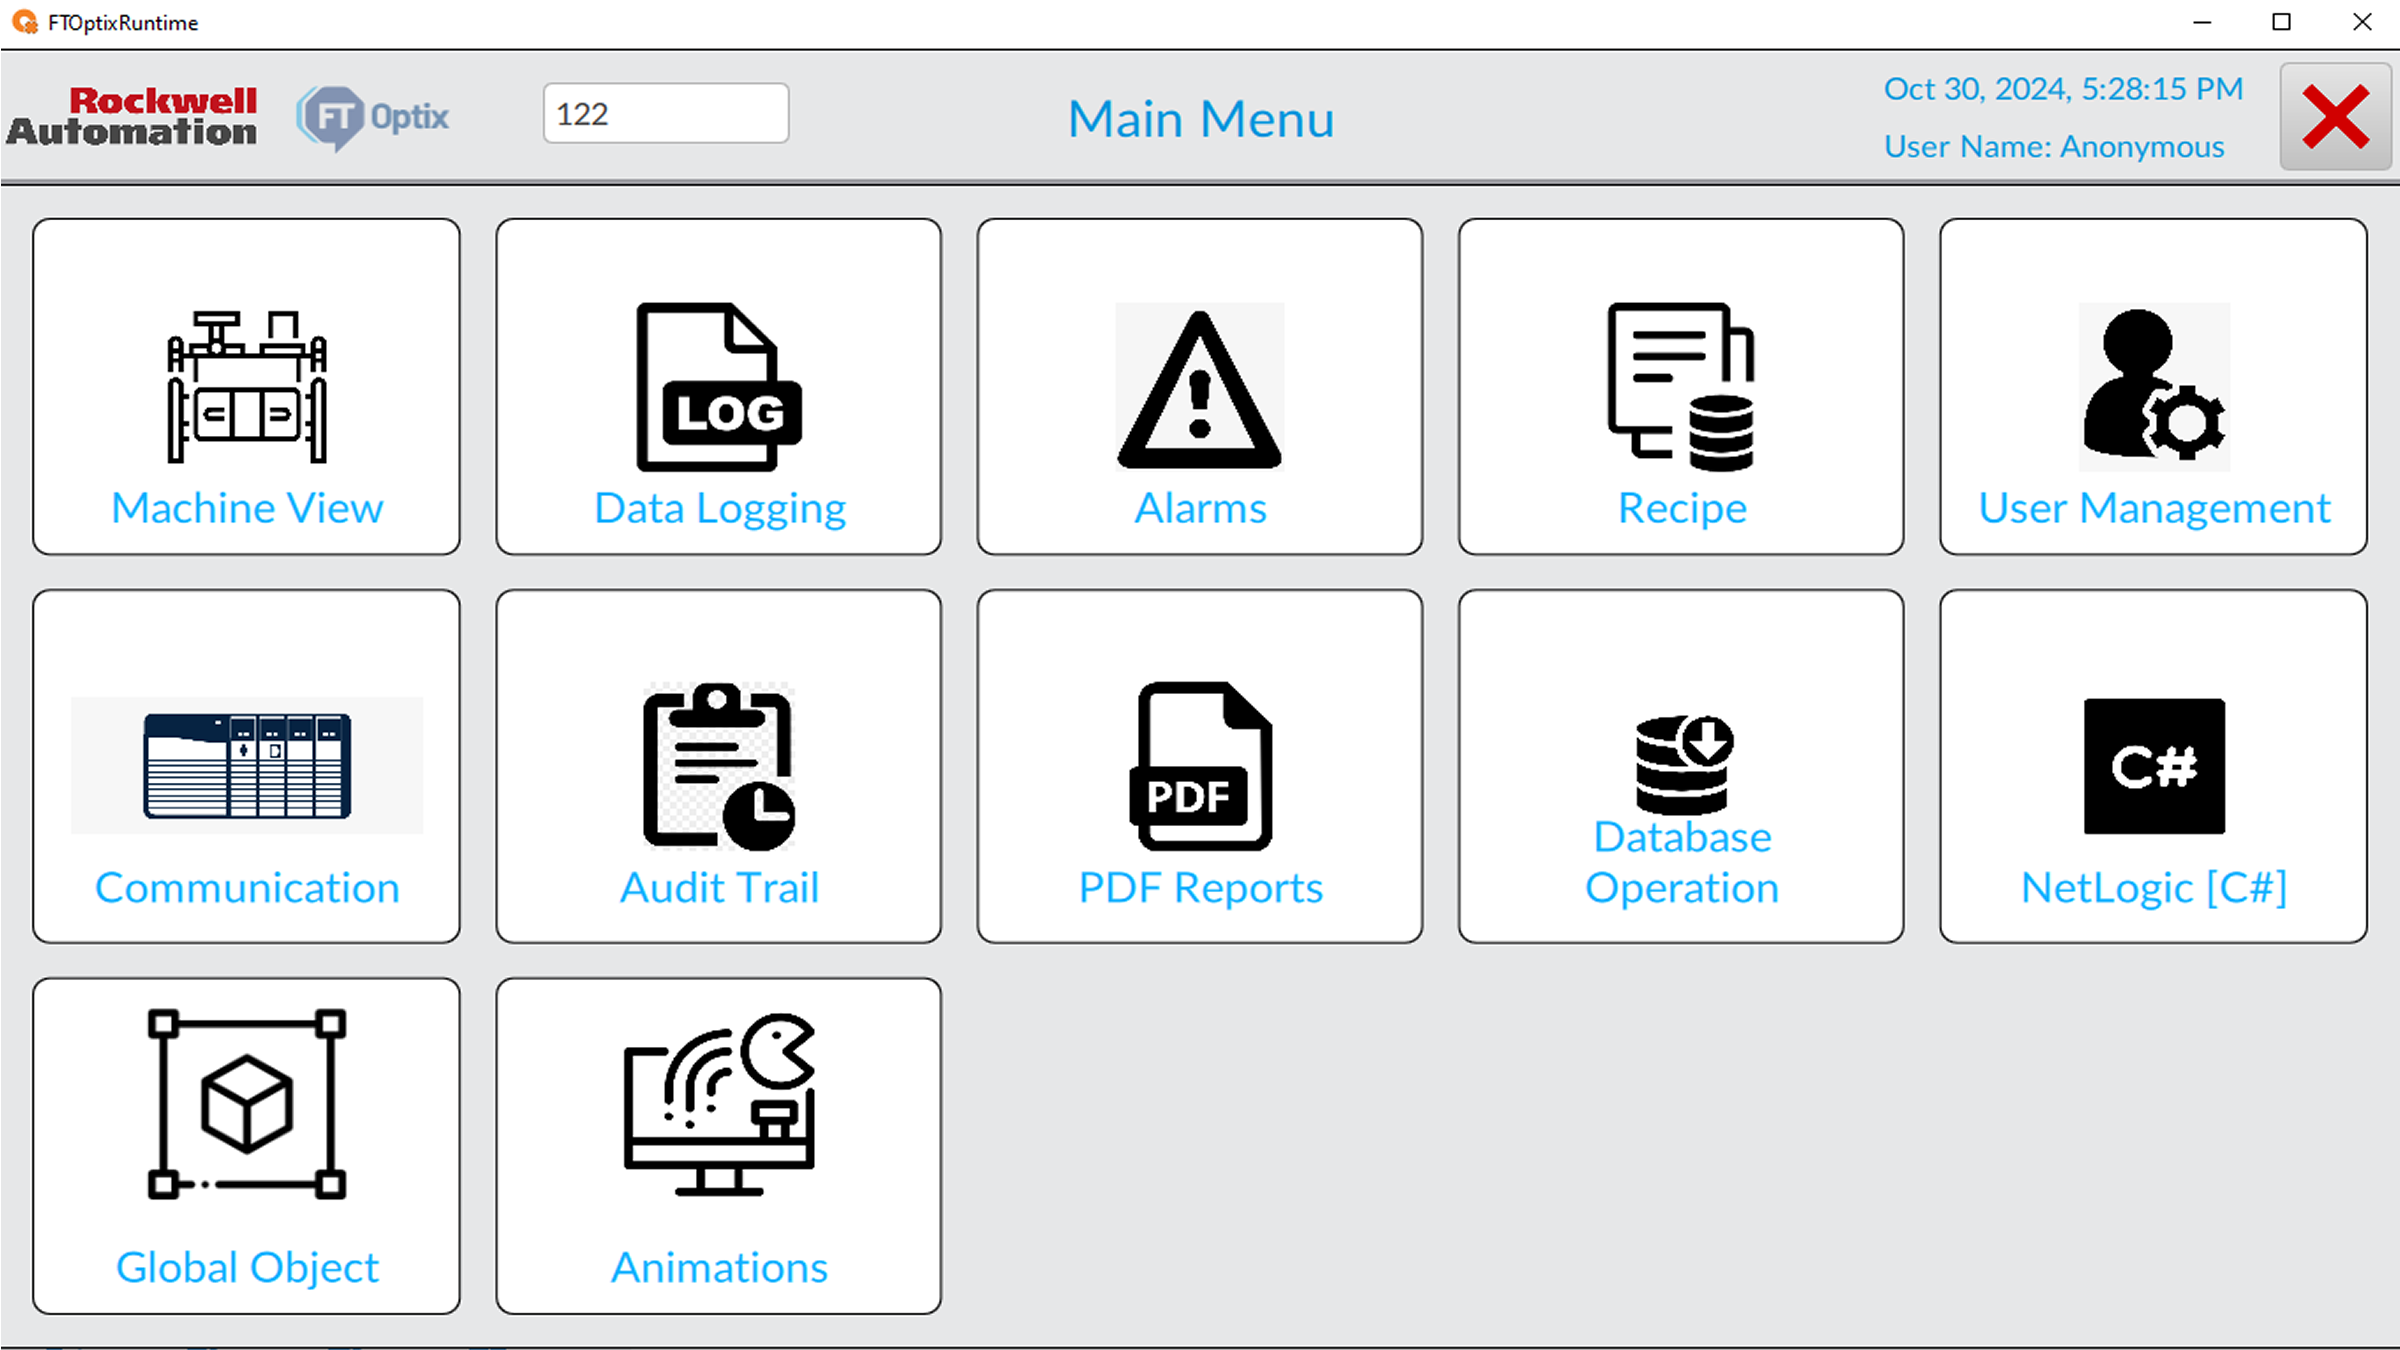Access User Management settings
Image resolution: width=2400 pixels, height=1350 pixels.
2154,389
